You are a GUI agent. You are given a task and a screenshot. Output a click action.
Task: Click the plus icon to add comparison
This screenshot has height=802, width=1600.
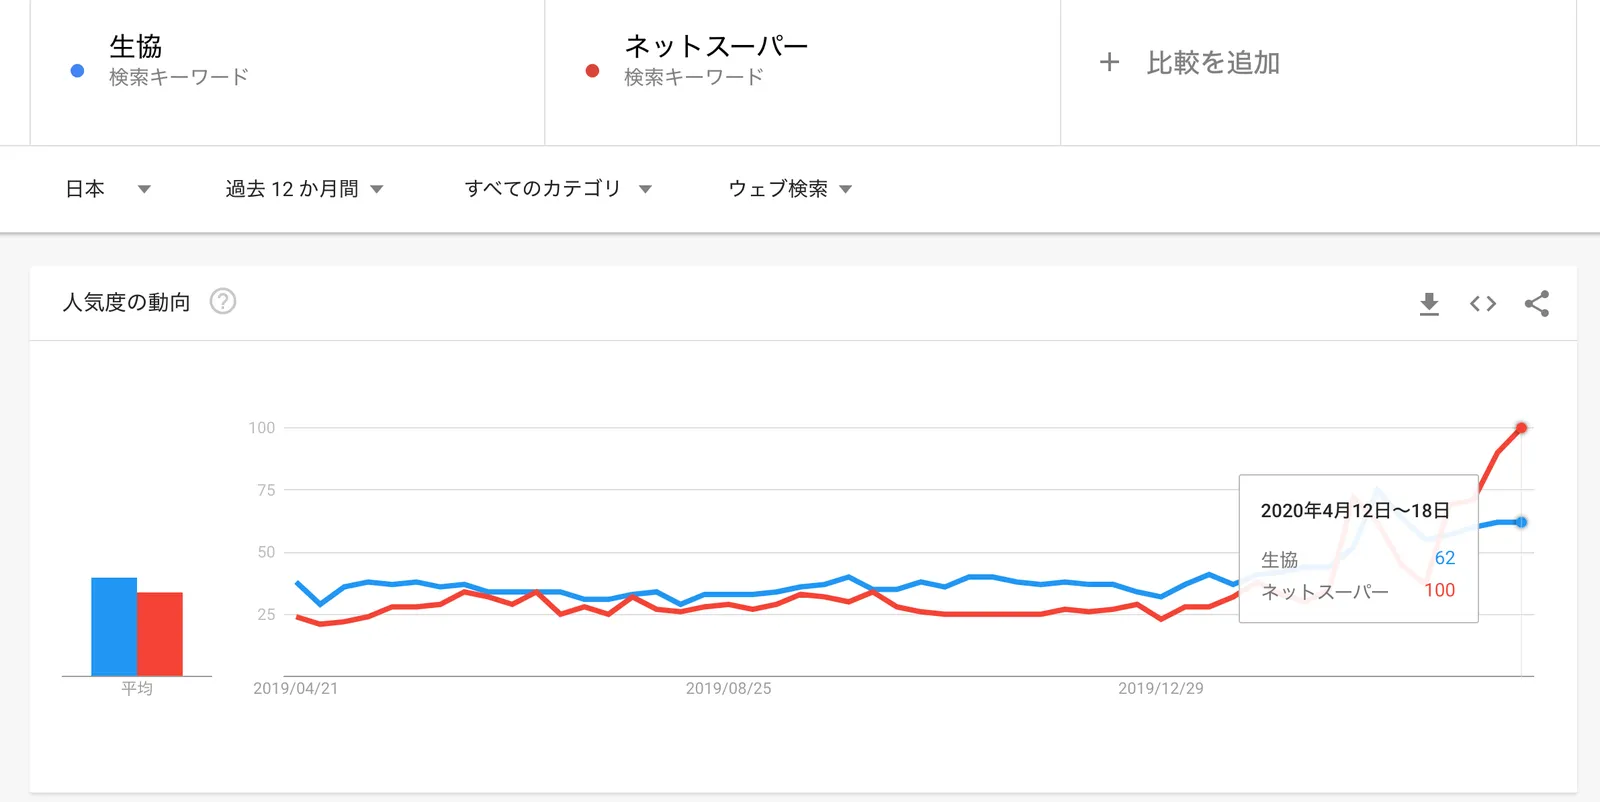pos(1109,62)
